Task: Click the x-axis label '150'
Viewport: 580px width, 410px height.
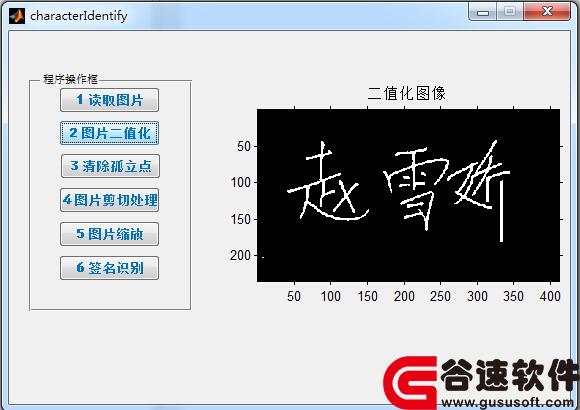Action: coord(367,296)
